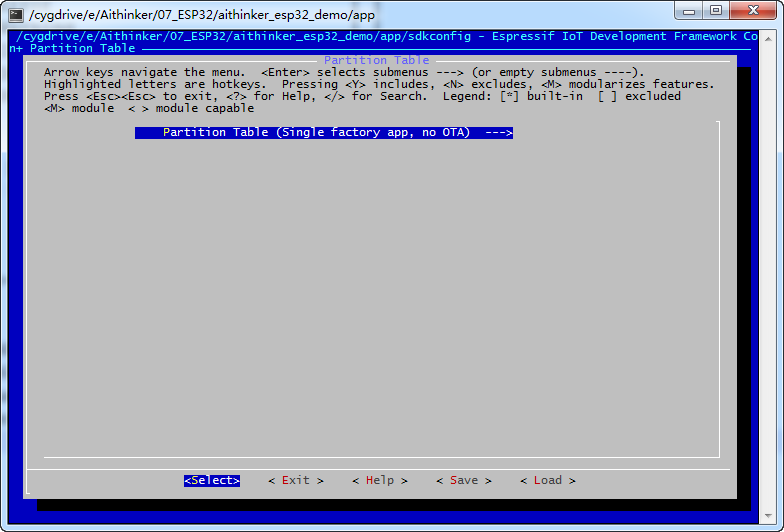Click the scrollbar down arrow
The image size is (784, 532).
click(x=768, y=516)
